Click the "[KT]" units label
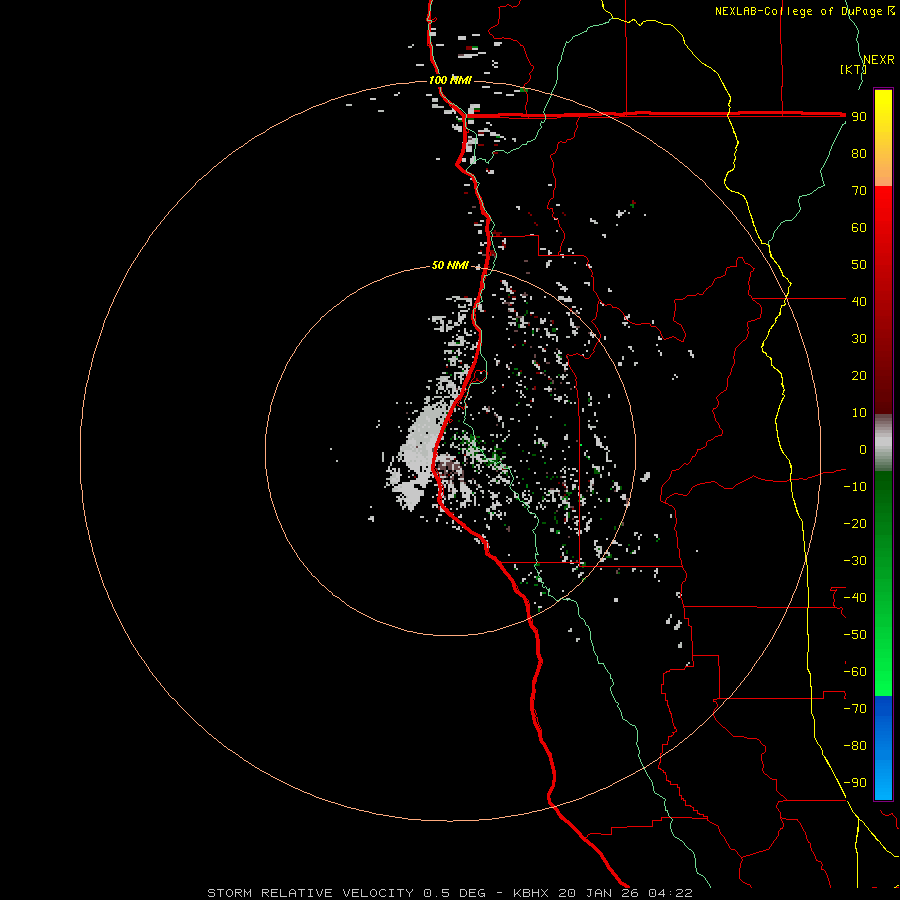900x900 pixels. coord(853,69)
